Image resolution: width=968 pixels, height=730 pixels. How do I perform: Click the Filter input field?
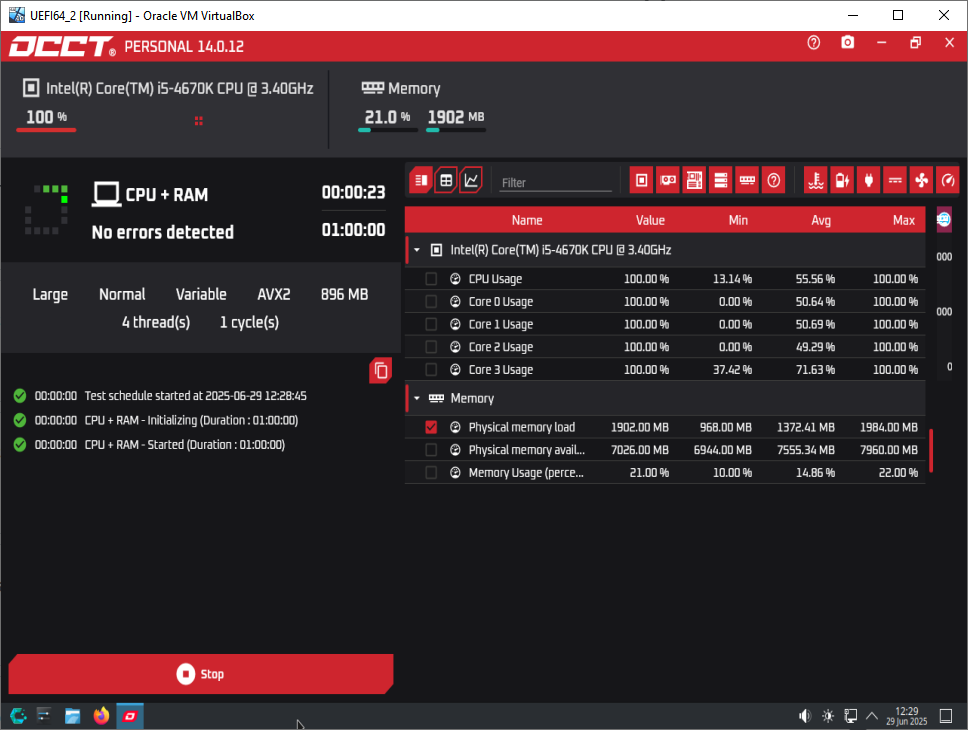point(555,183)
